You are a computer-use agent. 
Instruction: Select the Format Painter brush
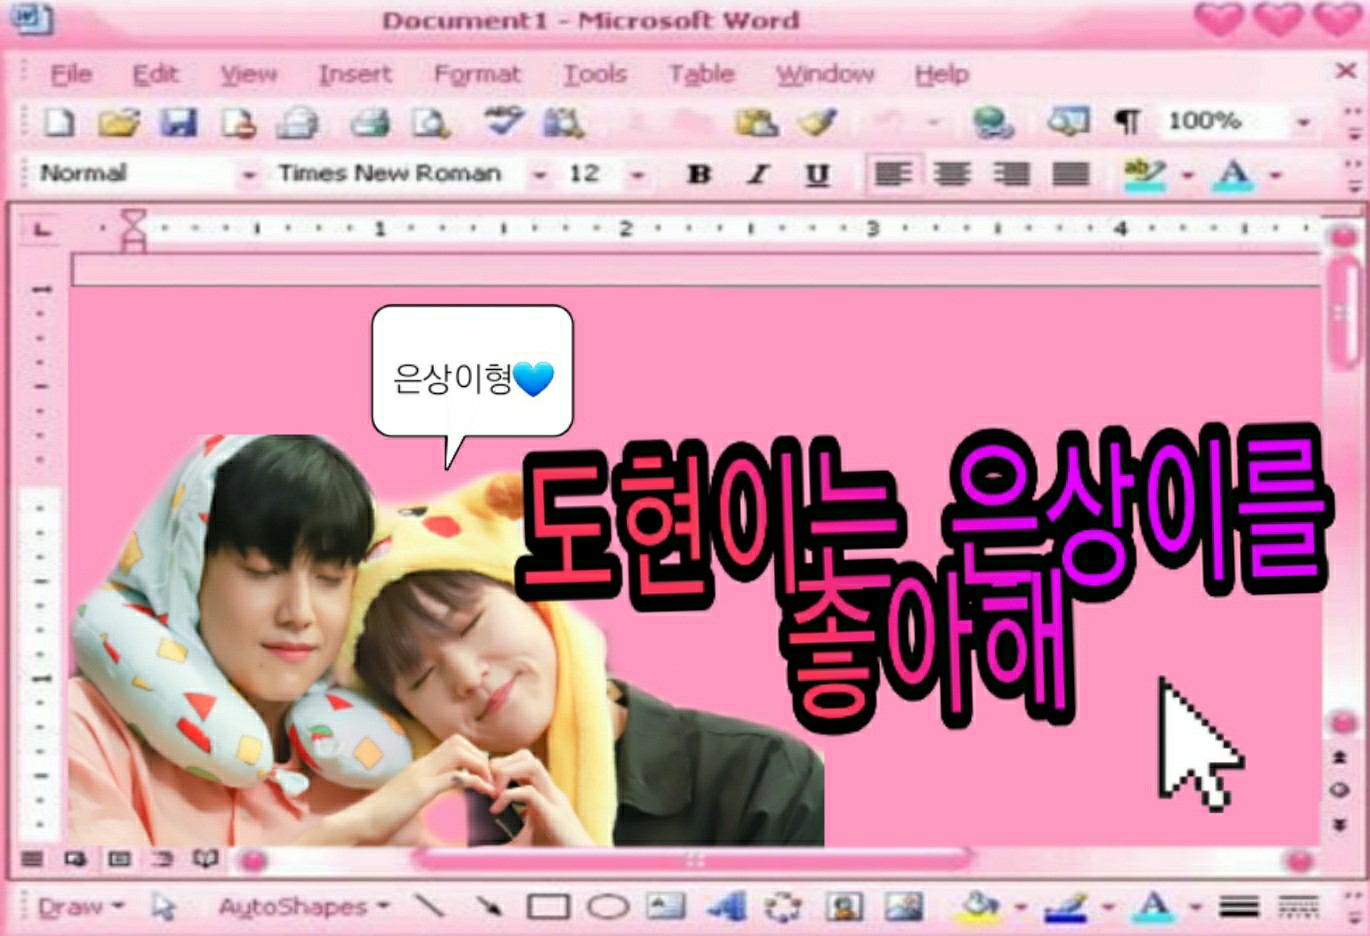tap(817, 123)
